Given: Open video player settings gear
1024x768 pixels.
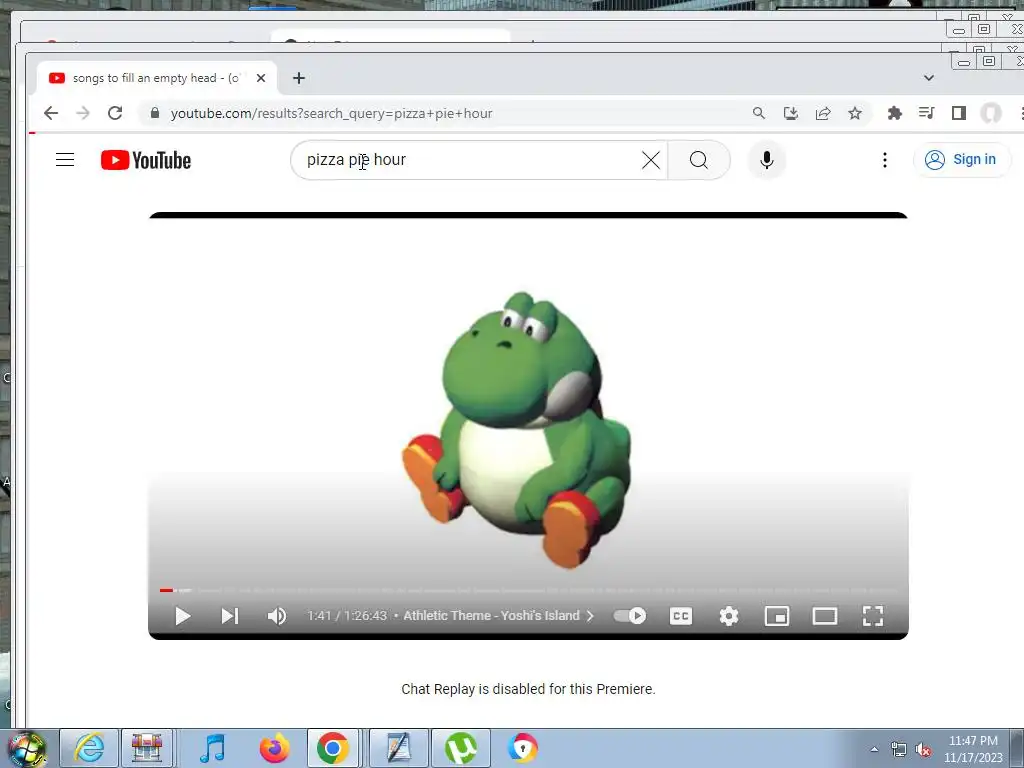Looking at the screenshot, I should coord(729,616).
